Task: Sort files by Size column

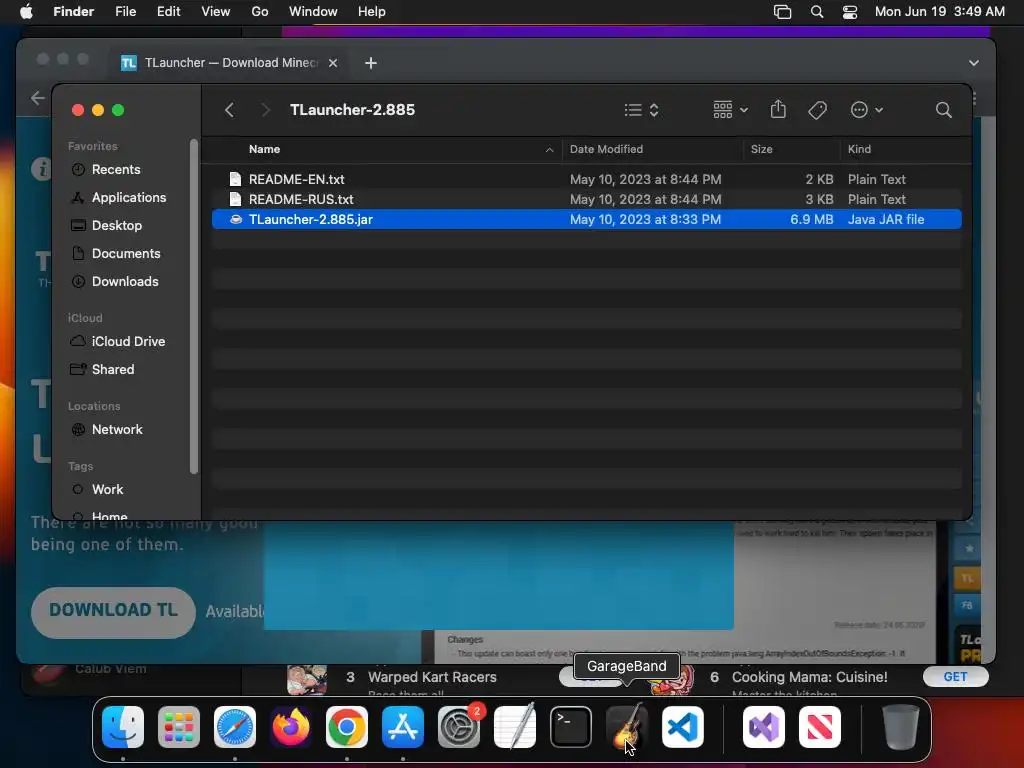Action: tap(761, 149)
